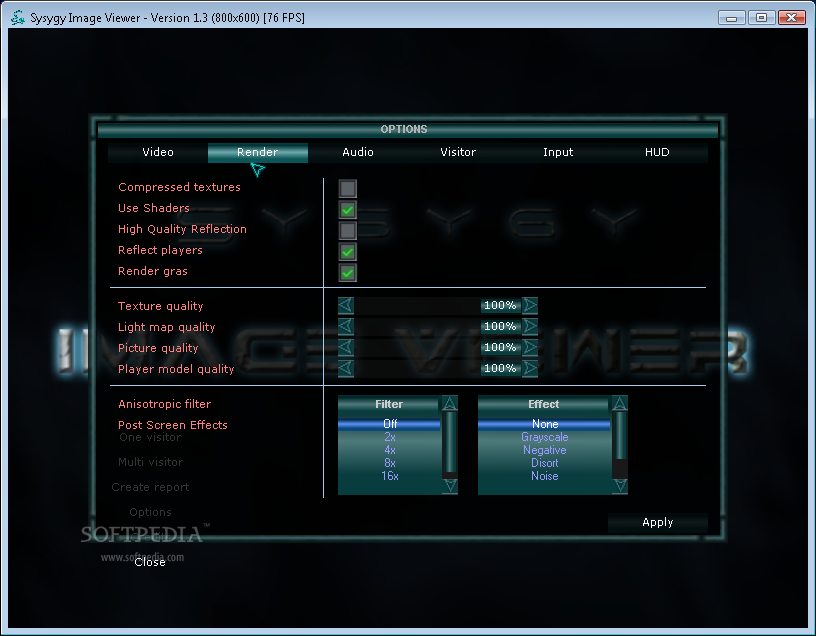
Task: Click the Effect list scrollbar thumb
Action: coord(620,435)
